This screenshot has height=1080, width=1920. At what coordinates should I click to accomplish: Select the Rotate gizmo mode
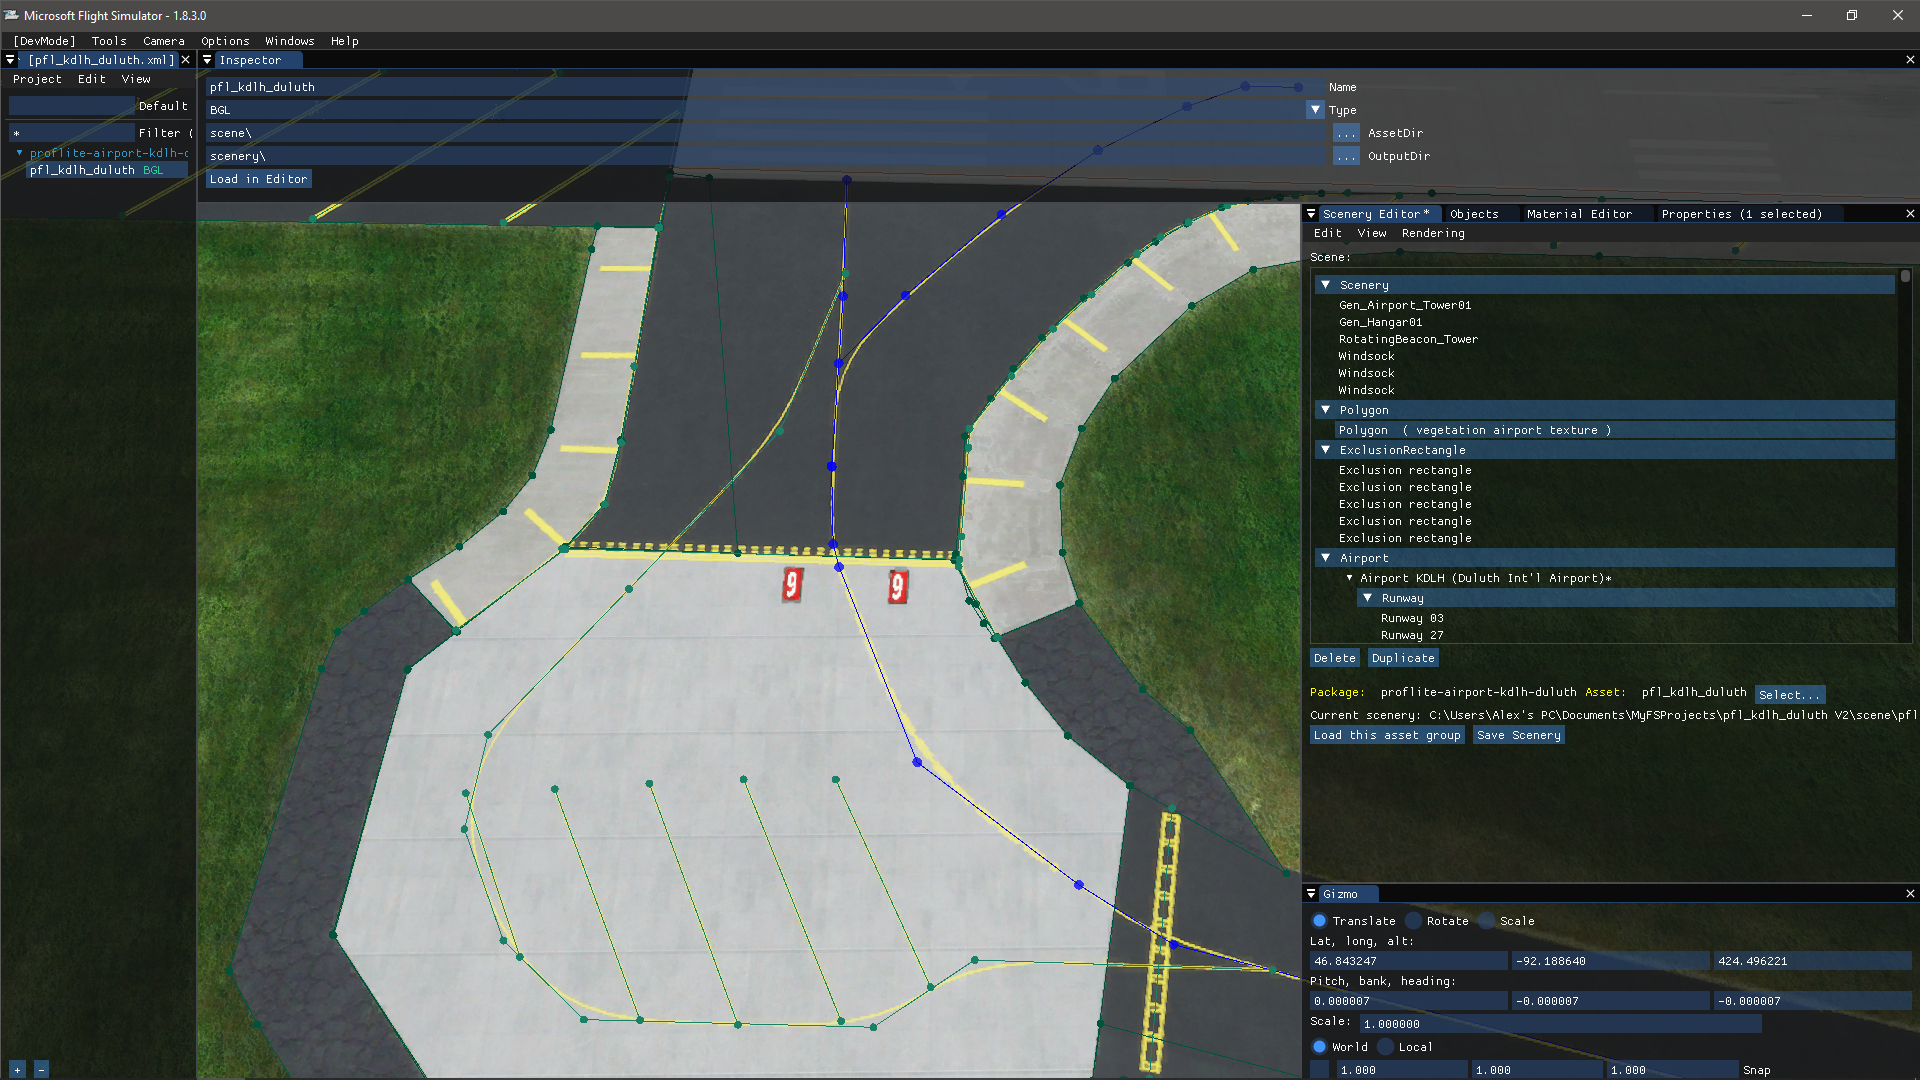pos(1414,921)
